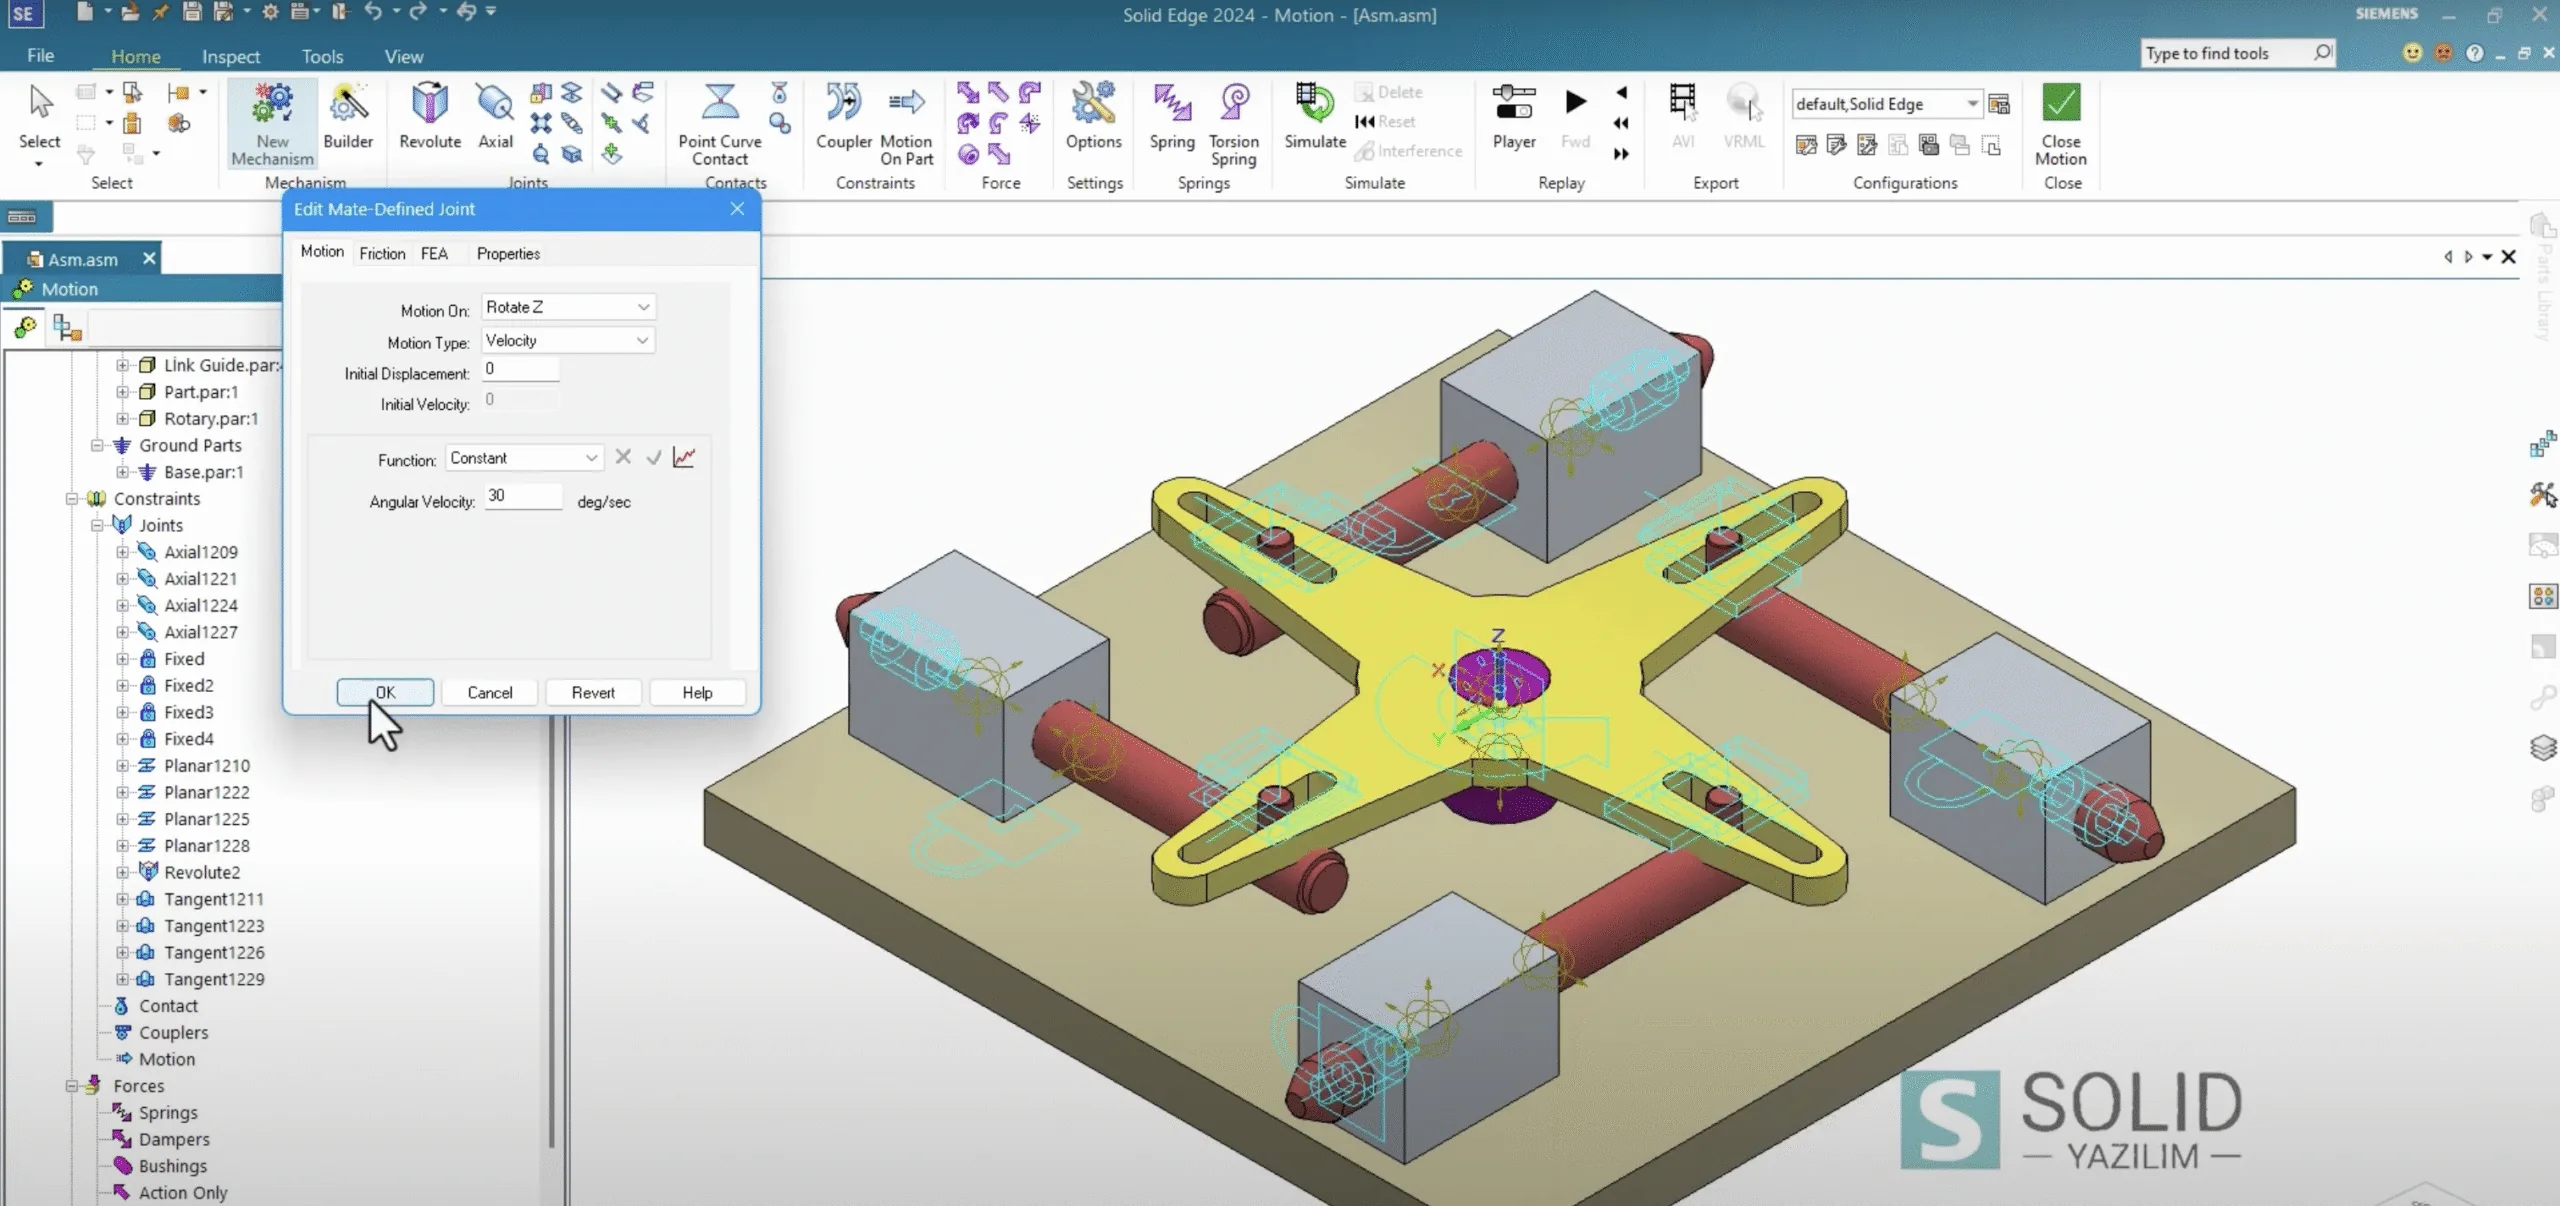Viewport: 2560px width, 1206px height.
Task: Open the function graph icon in dialog
Action: click(x=685, y=457)
